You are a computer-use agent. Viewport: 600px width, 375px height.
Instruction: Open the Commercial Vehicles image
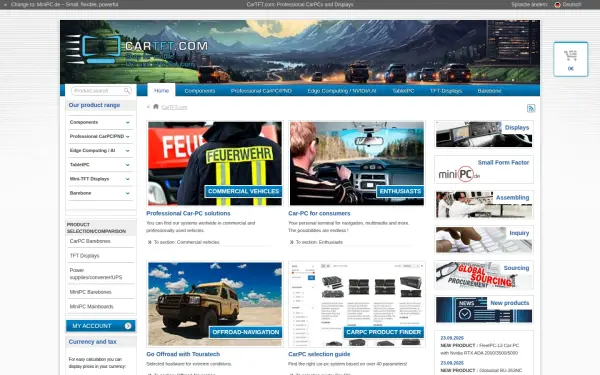pyautogui.click(x=215, y=163)
